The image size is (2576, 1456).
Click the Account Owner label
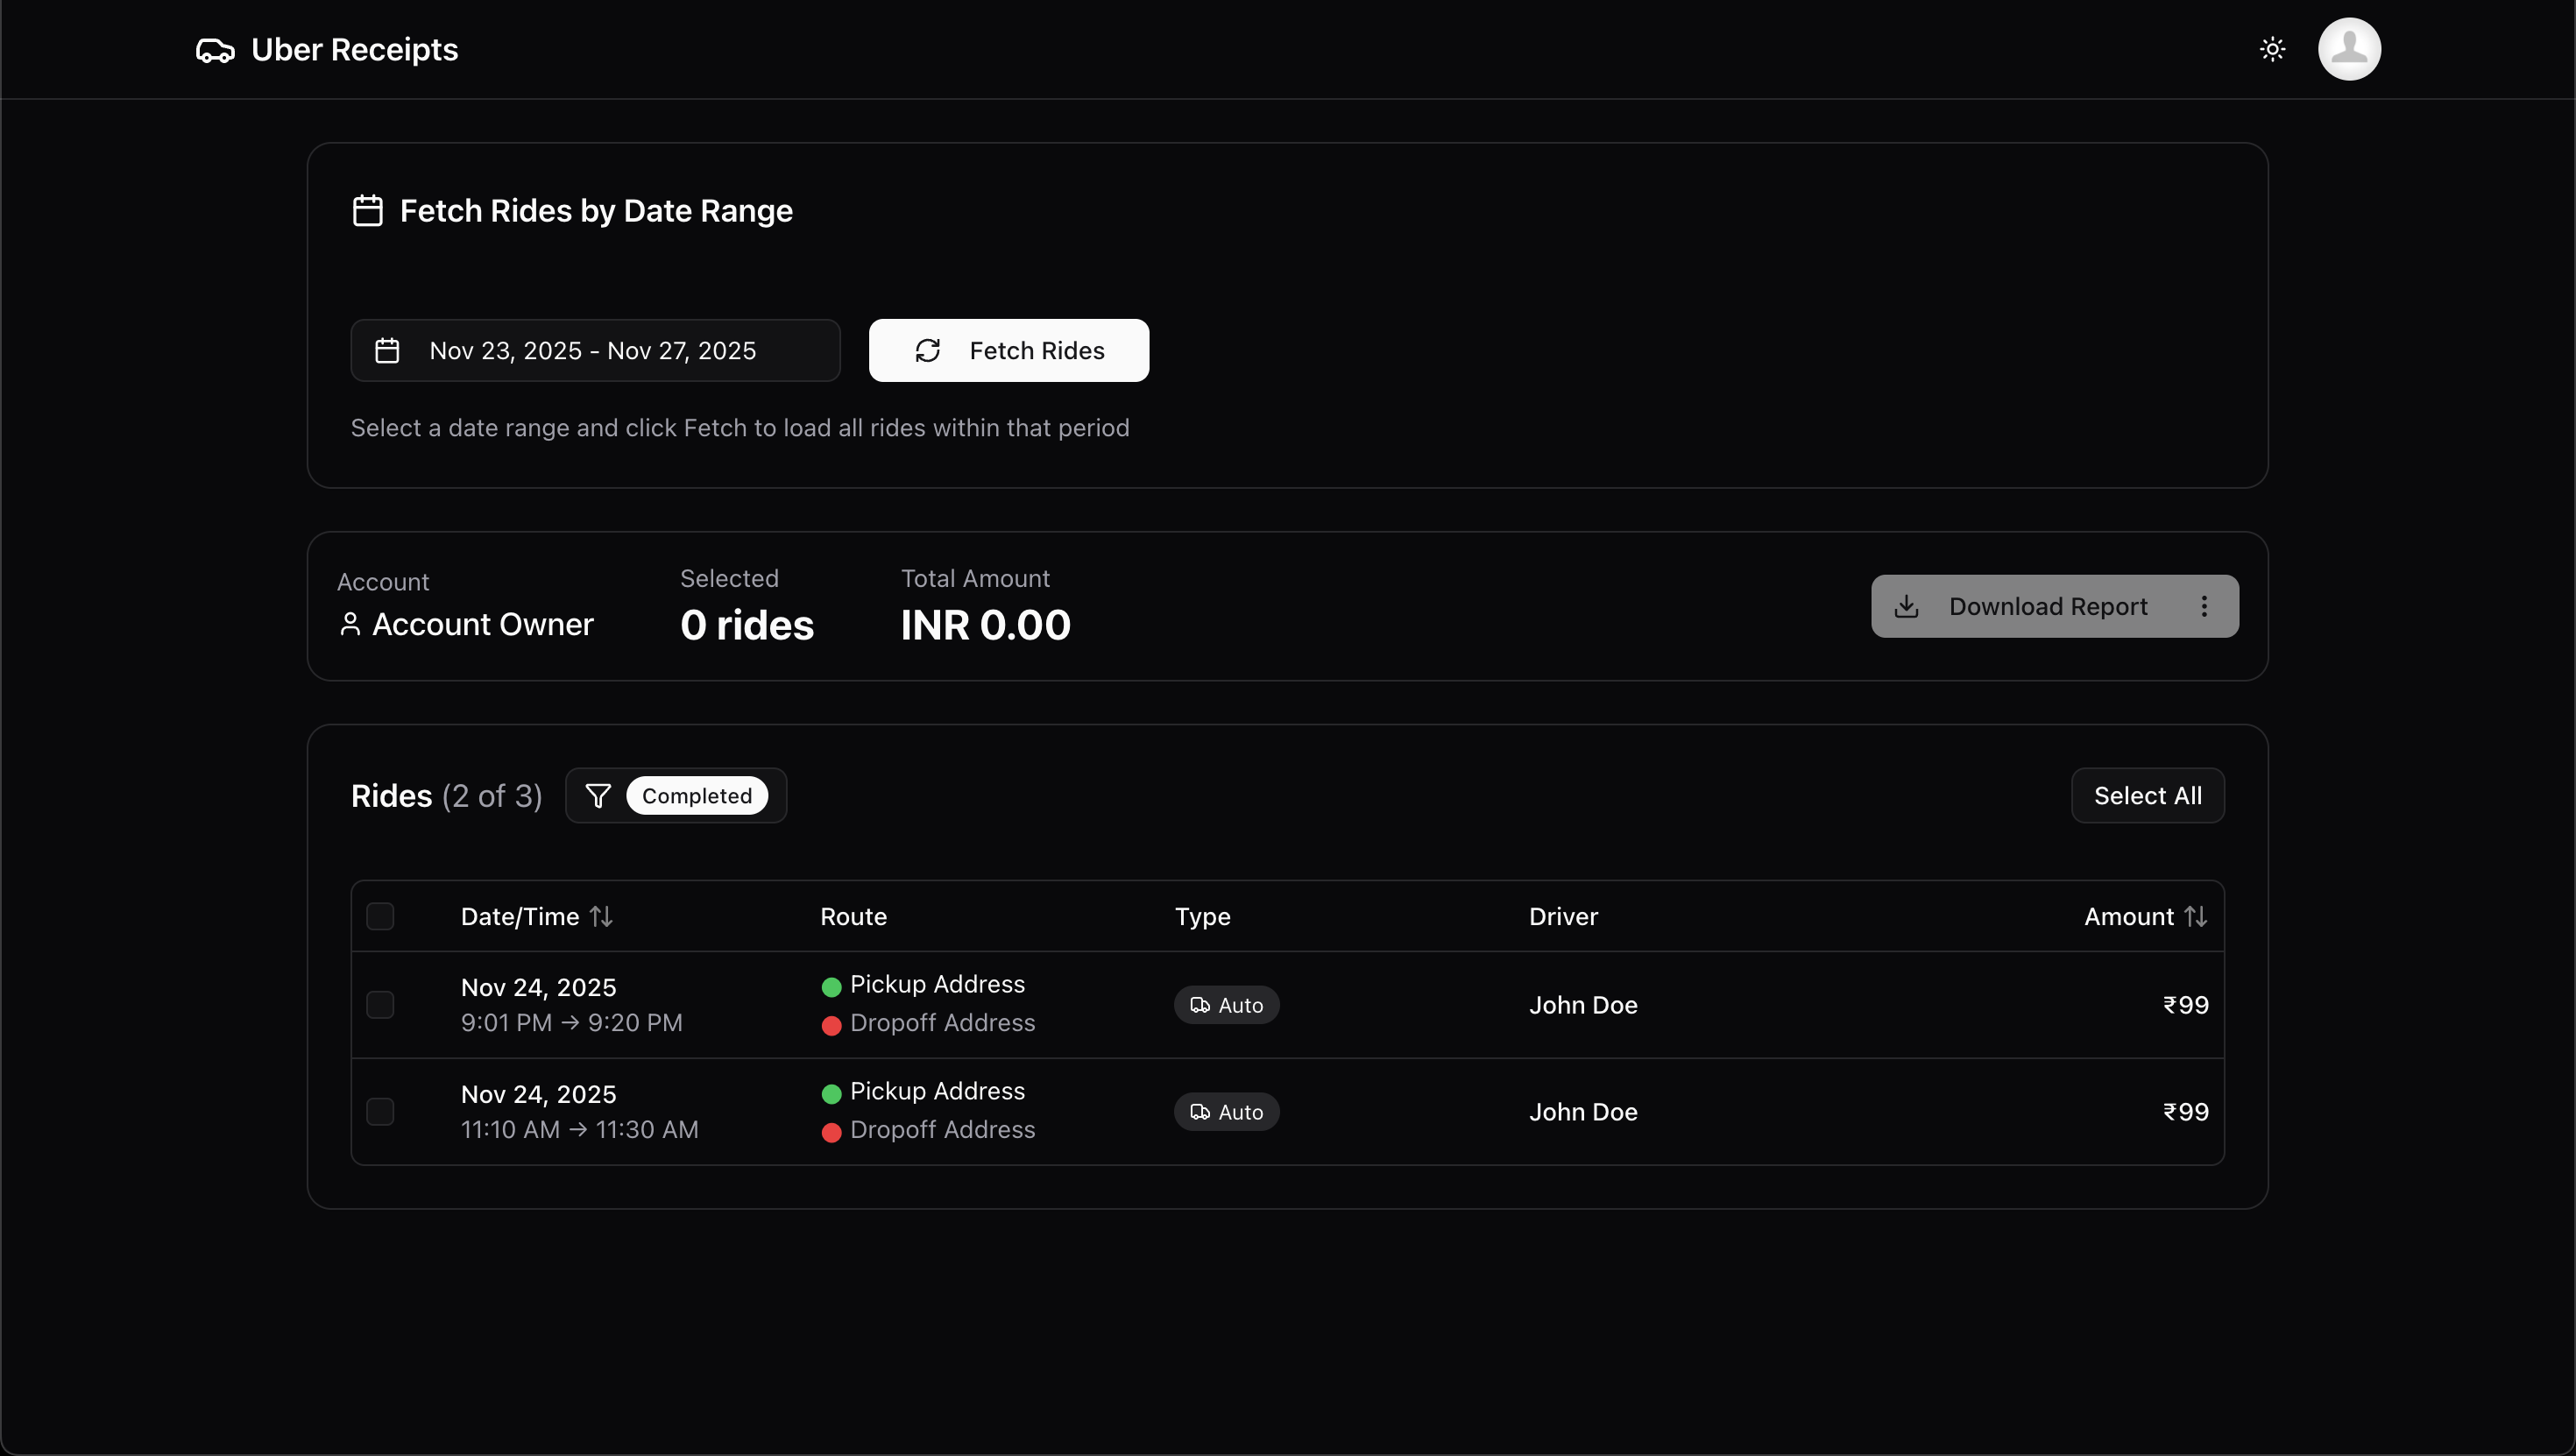tap(482, 625)
